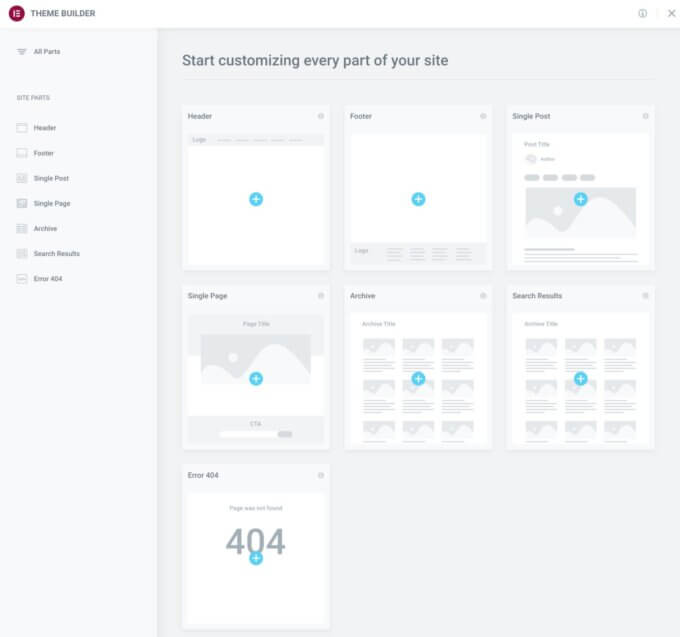Click the Search Results sidebar icon

pos(22,254)
